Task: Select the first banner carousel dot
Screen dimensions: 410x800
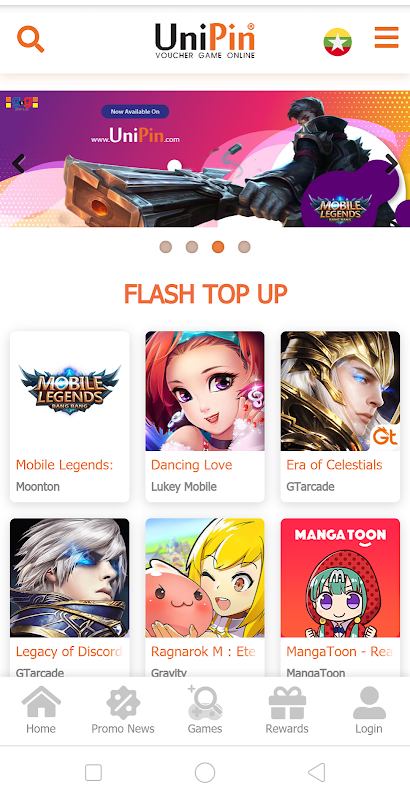Action: pyautogui.click(x=166, y=247)
